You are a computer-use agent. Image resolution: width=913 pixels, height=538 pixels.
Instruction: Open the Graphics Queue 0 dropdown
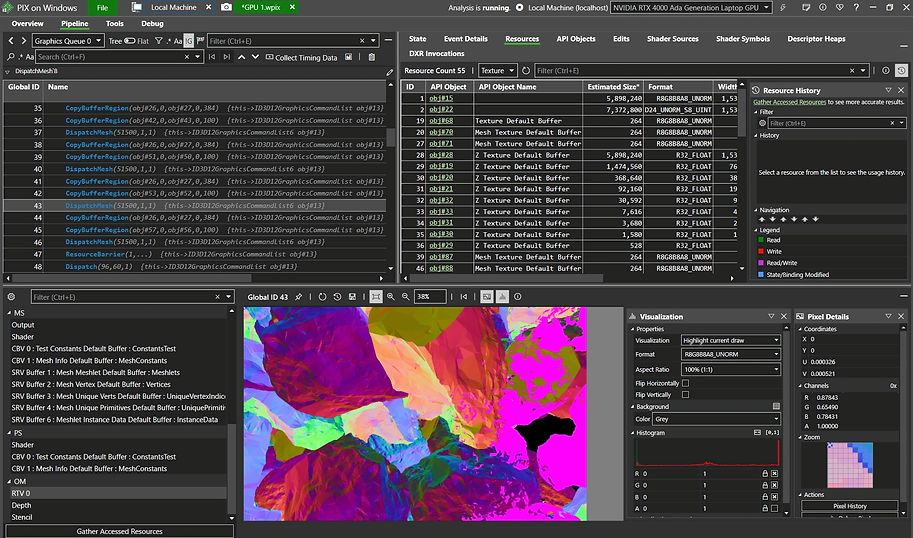[x=68, y=41]
